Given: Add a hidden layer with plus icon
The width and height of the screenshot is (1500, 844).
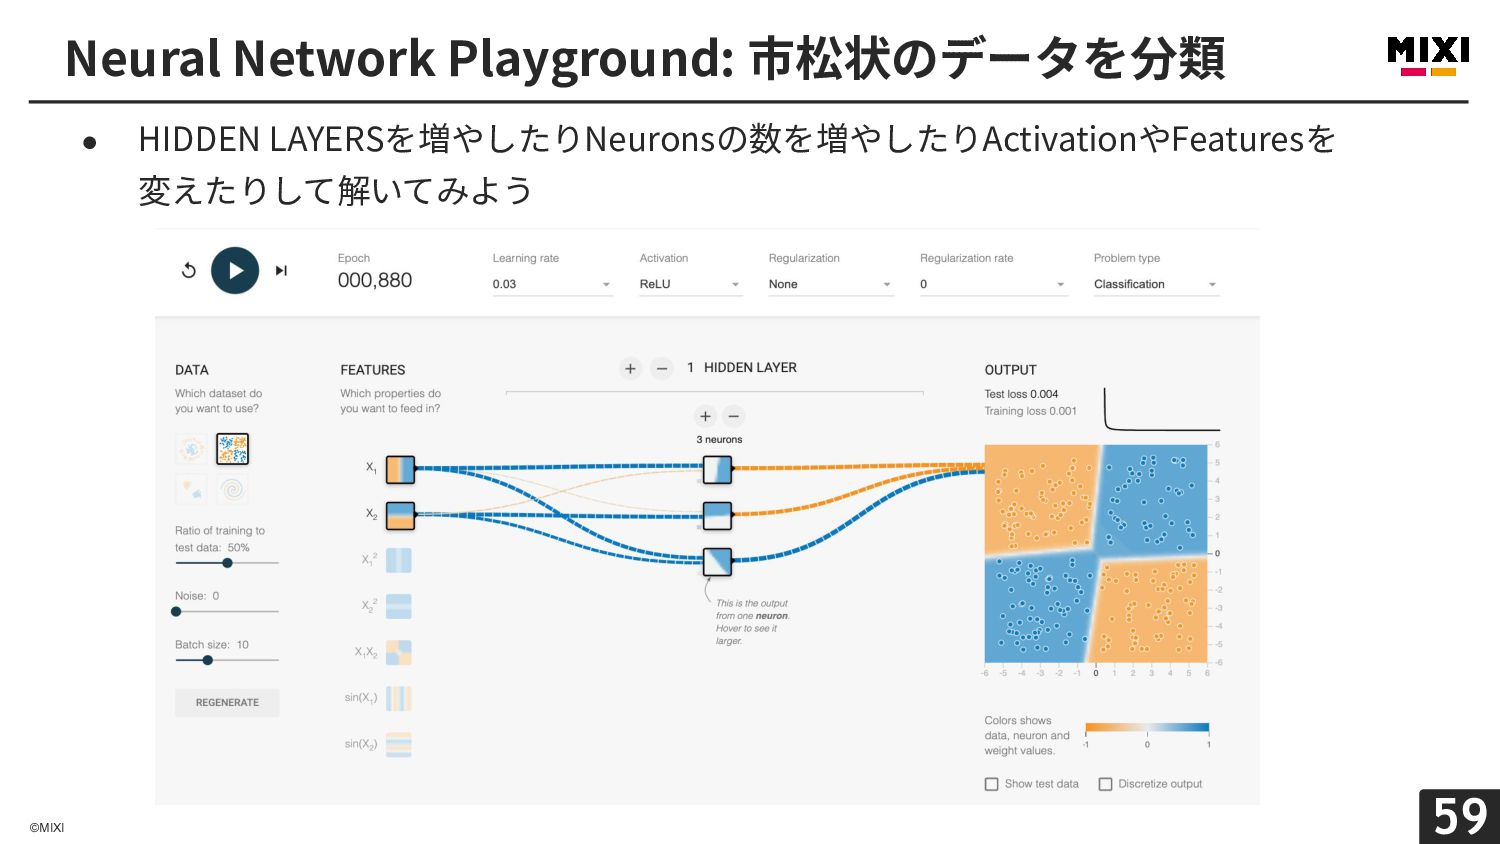Looking at the screenshot, I should point(630,369).
